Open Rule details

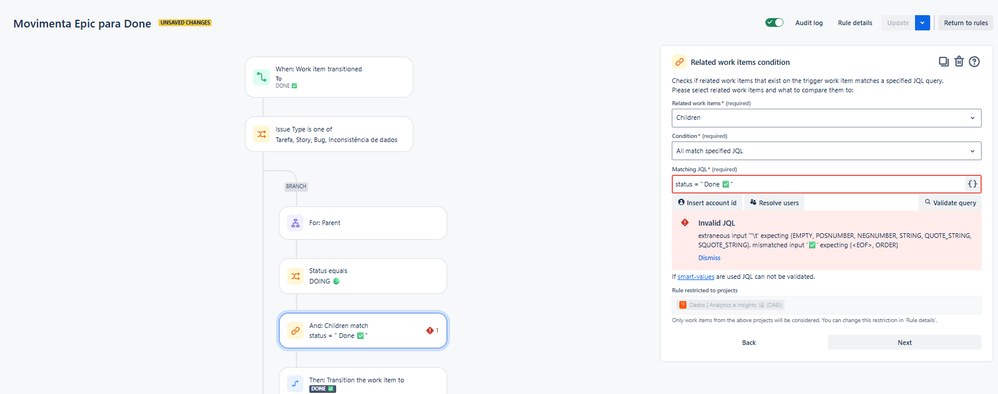855,23
